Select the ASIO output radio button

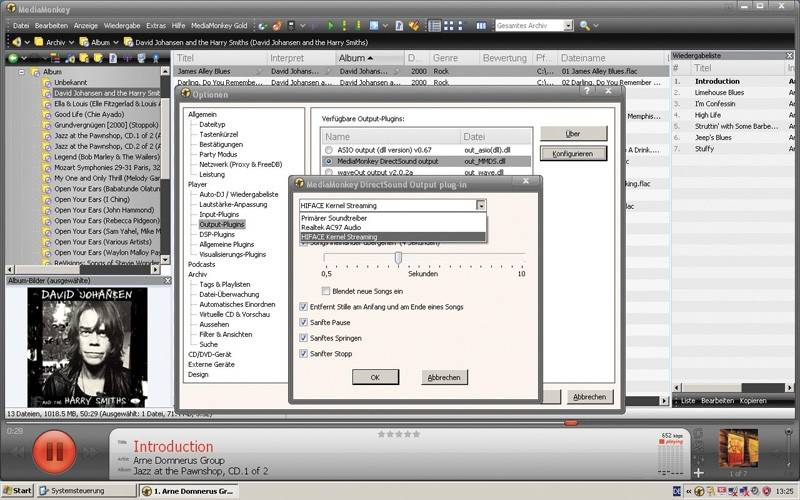coord(329,150)
